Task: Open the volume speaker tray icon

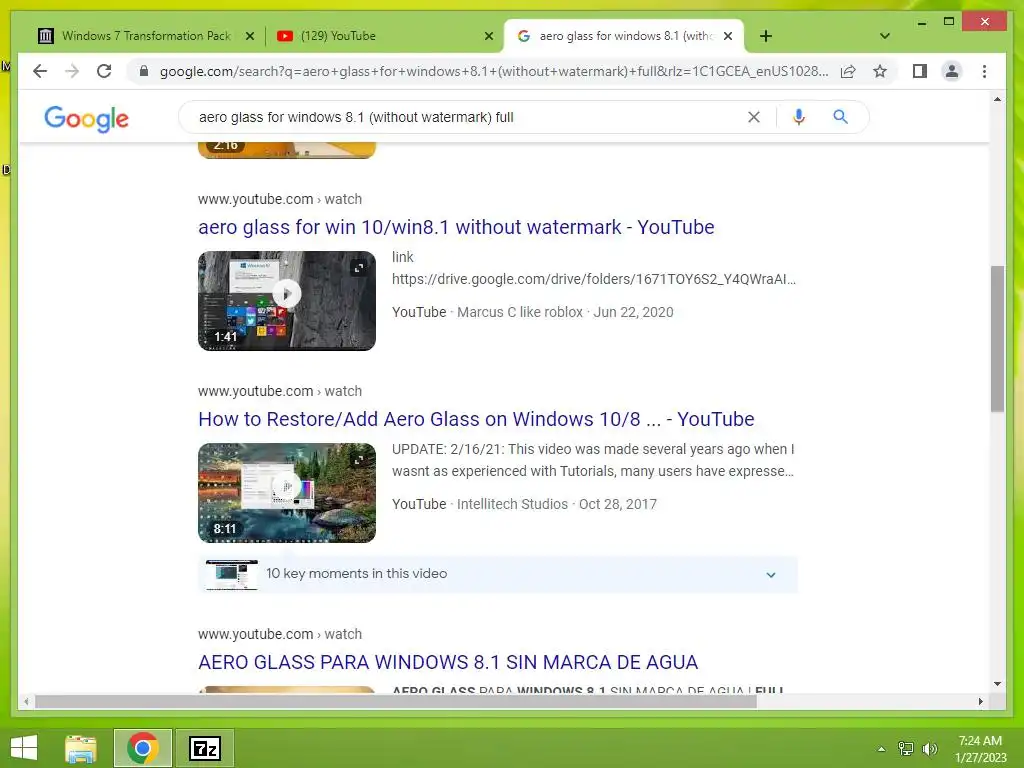Action: click(930, 749)
